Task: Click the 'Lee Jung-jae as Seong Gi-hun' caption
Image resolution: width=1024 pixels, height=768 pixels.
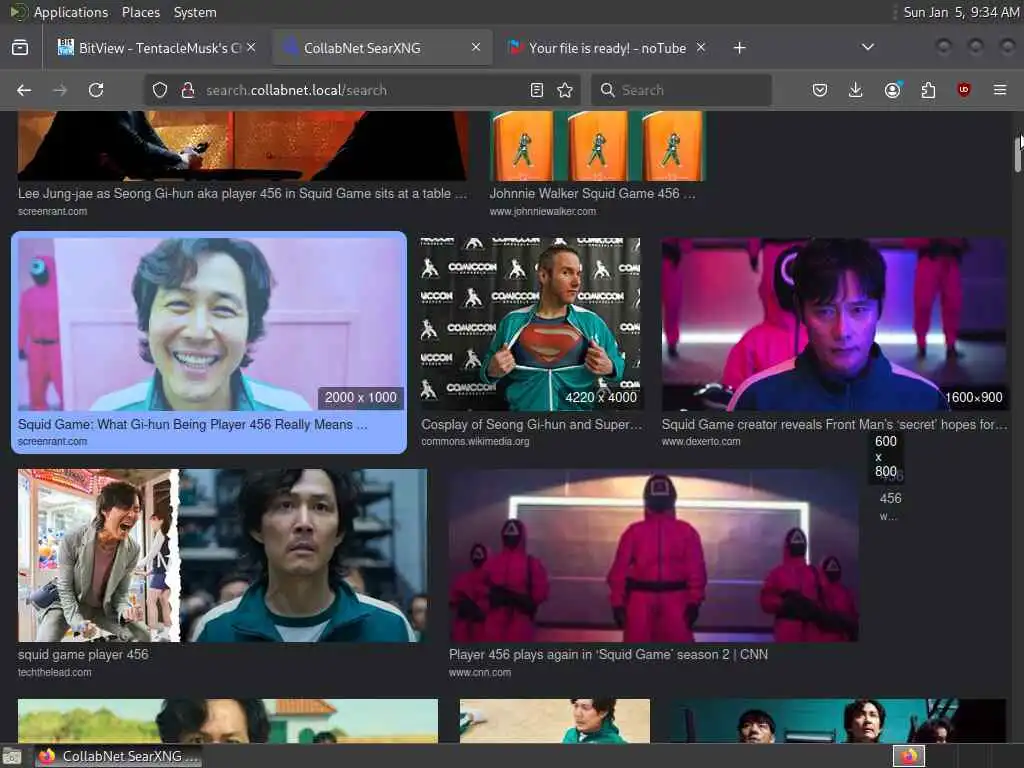Action: click(242, 193)
